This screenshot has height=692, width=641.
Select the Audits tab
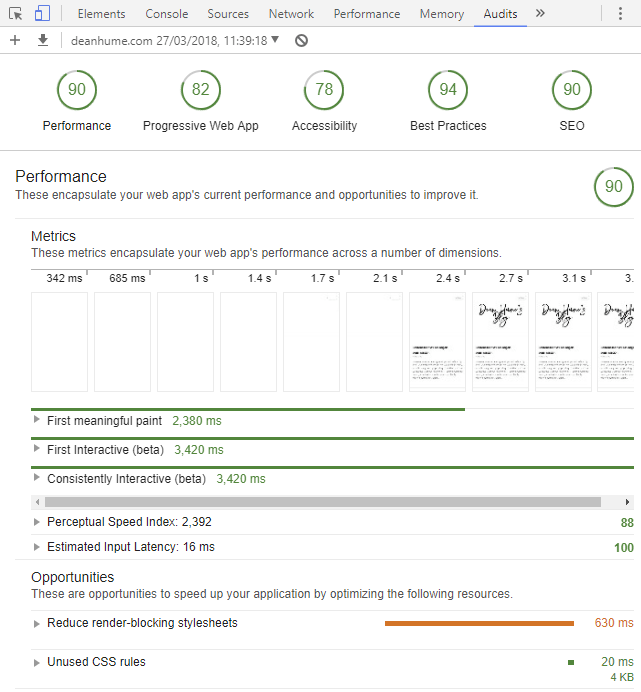click(x=500, y=14)
